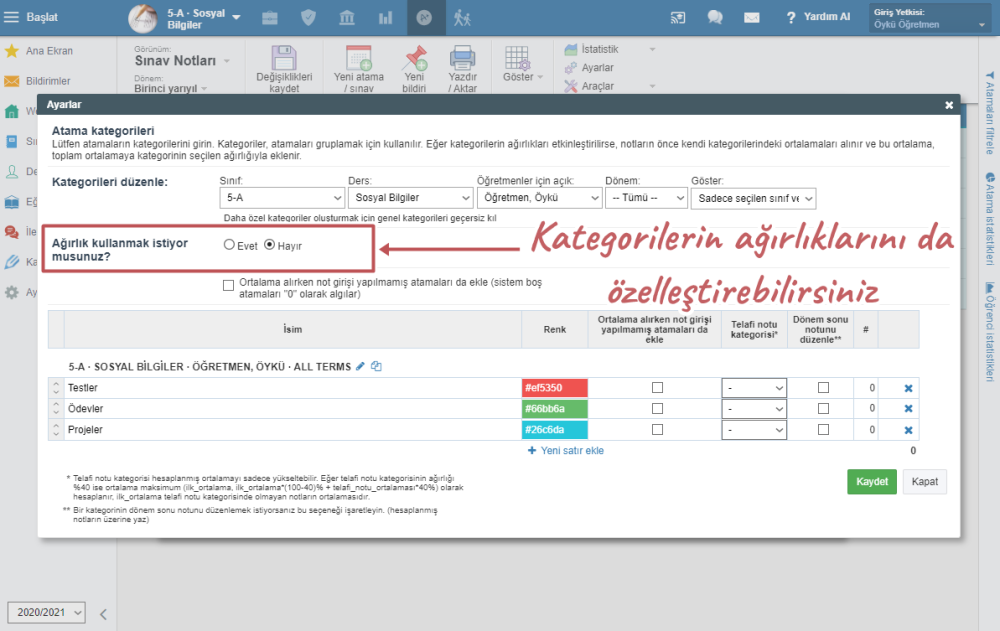This screenshot has height=631, width=1000.
Task: Check Dönem sonu notunu düzenle for Testler
Action: point(823,387)
